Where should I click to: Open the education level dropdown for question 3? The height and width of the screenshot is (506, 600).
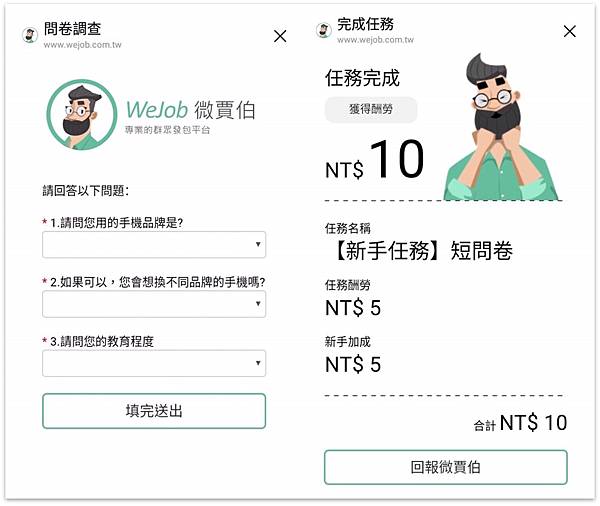[x=154, y=363]
